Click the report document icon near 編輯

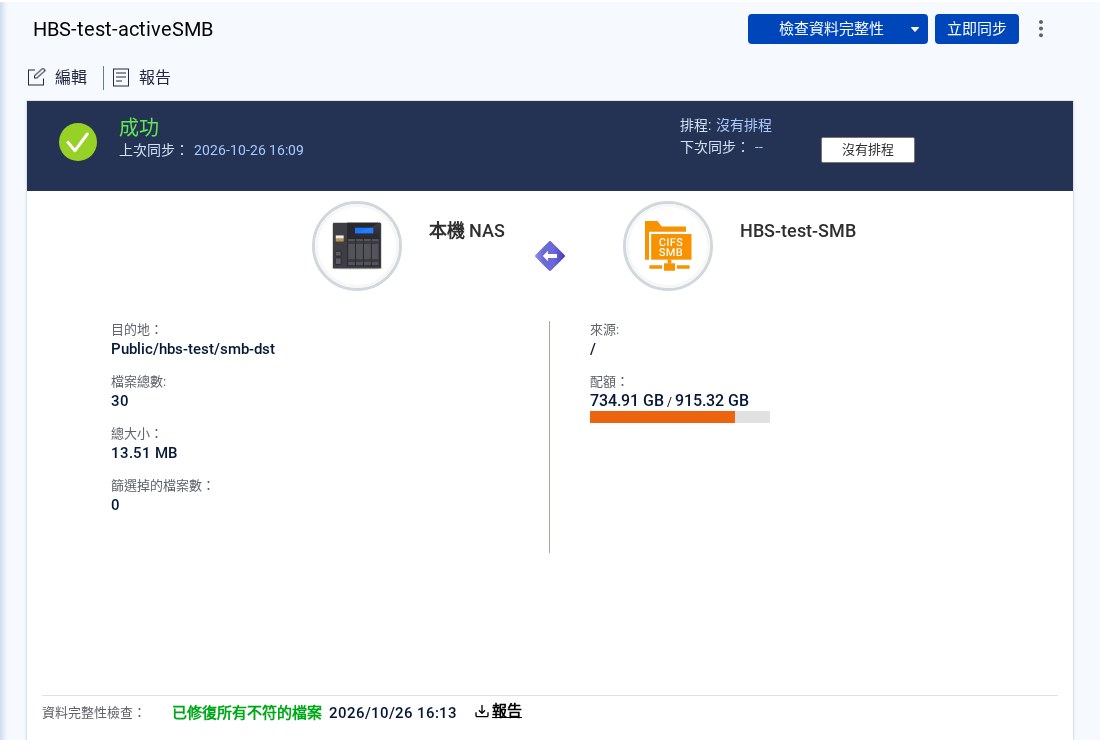tap(121, 77)
